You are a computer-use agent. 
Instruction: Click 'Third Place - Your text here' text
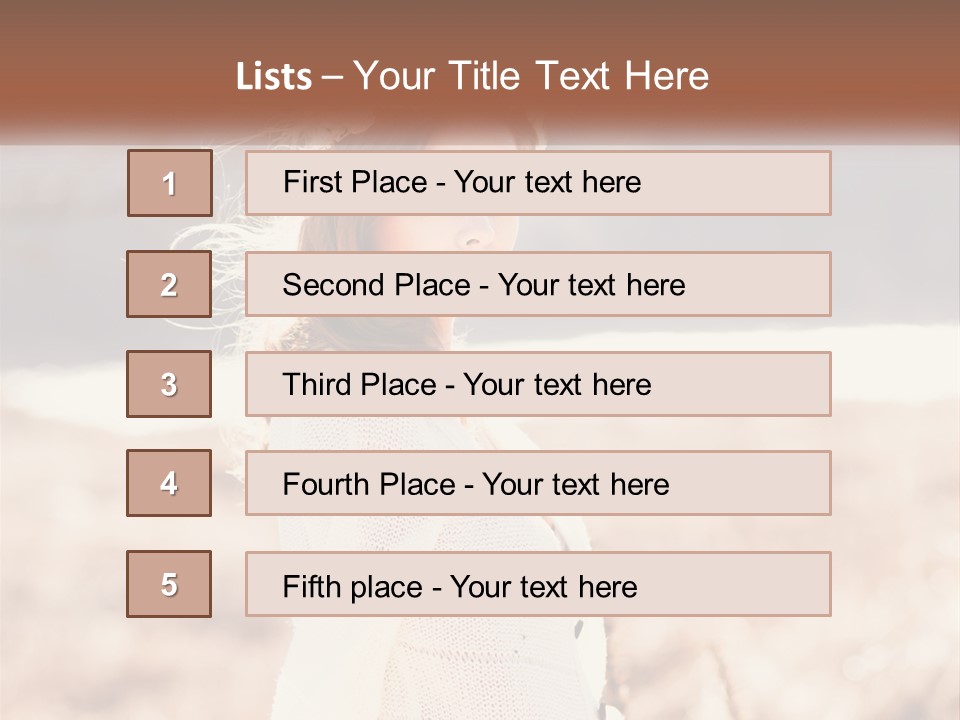tap(467, 384)
